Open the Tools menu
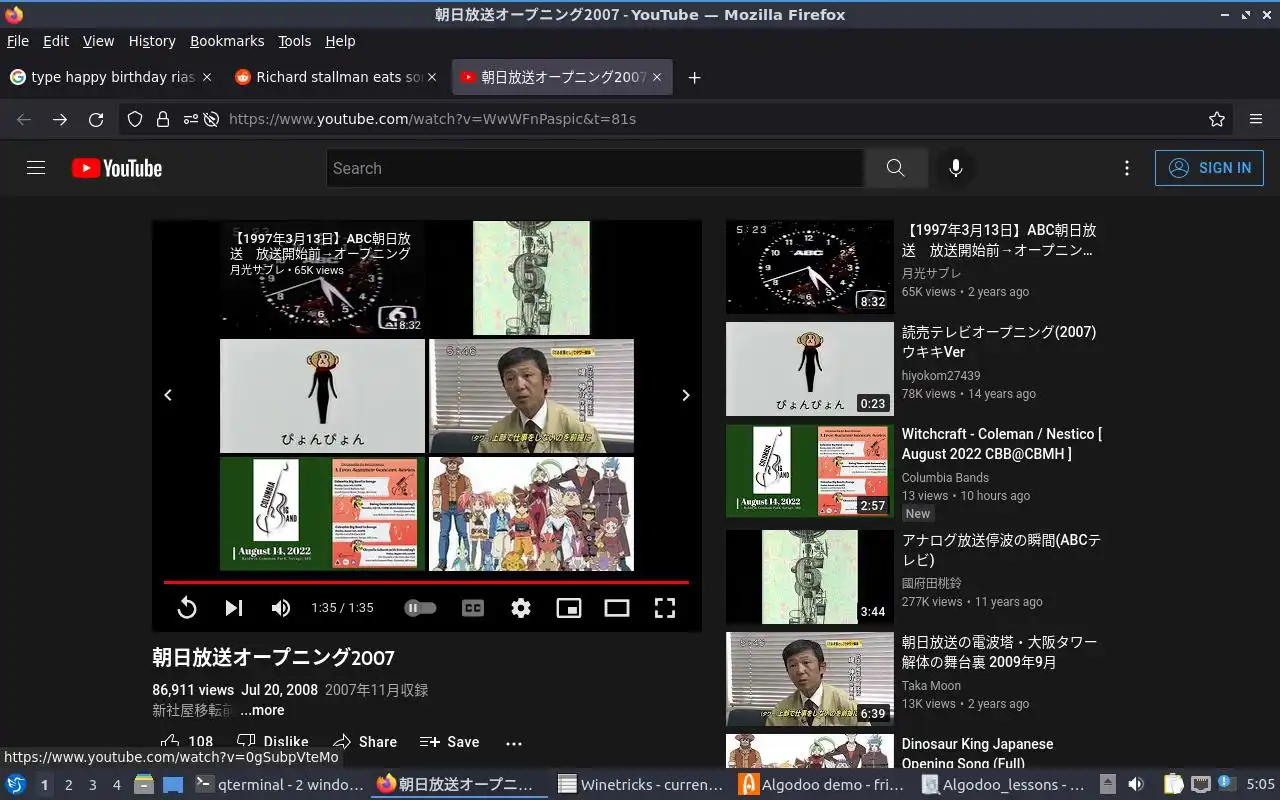The image size is (1280, 800). (x=294, y=41)
